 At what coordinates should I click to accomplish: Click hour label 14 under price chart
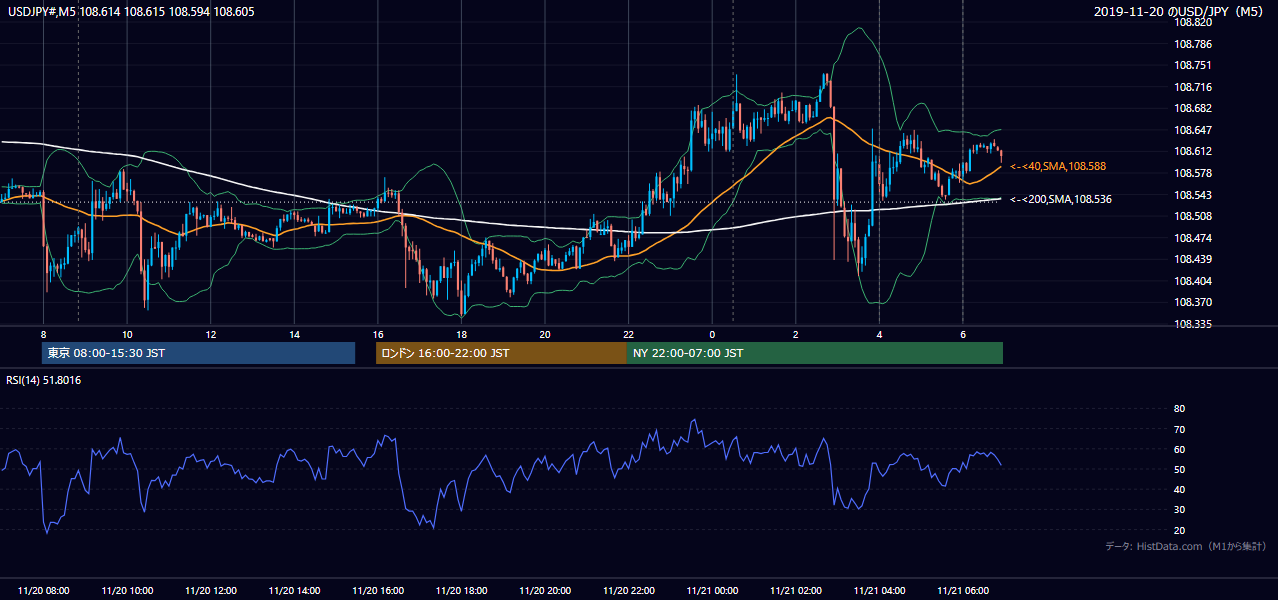click(x=294, y=334)
